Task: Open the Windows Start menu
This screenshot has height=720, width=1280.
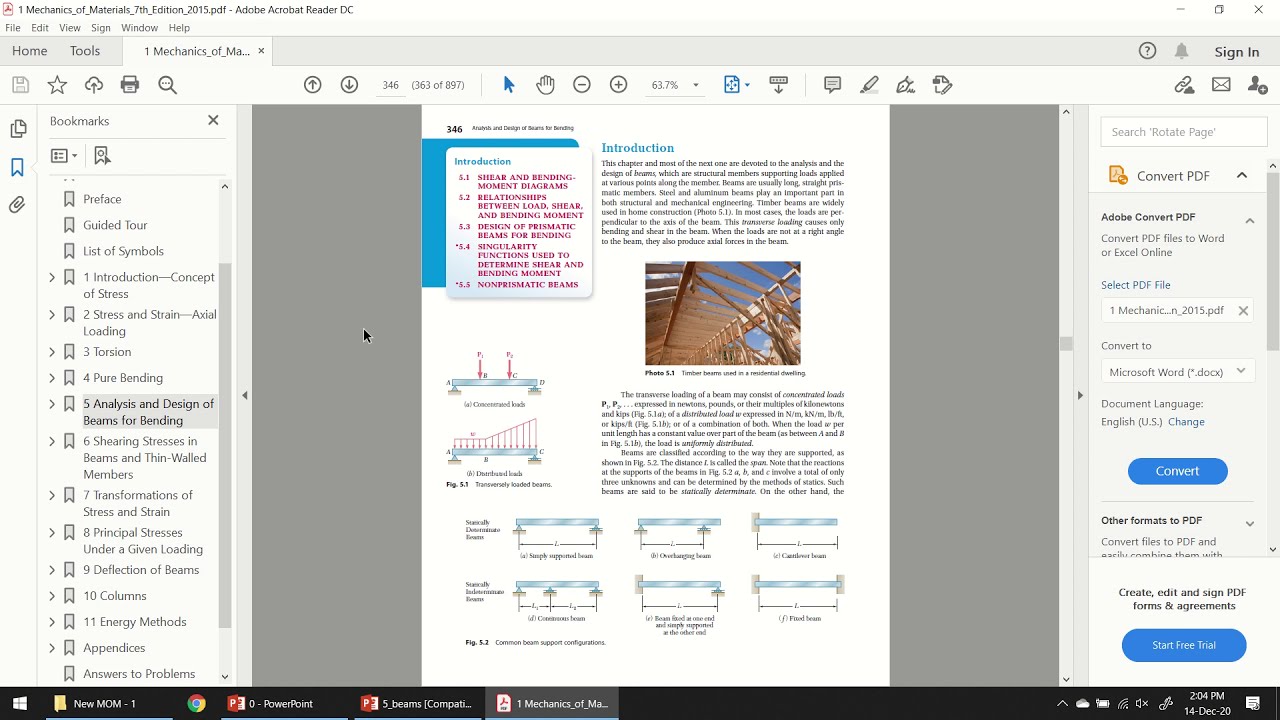Action: click(20, 703)
